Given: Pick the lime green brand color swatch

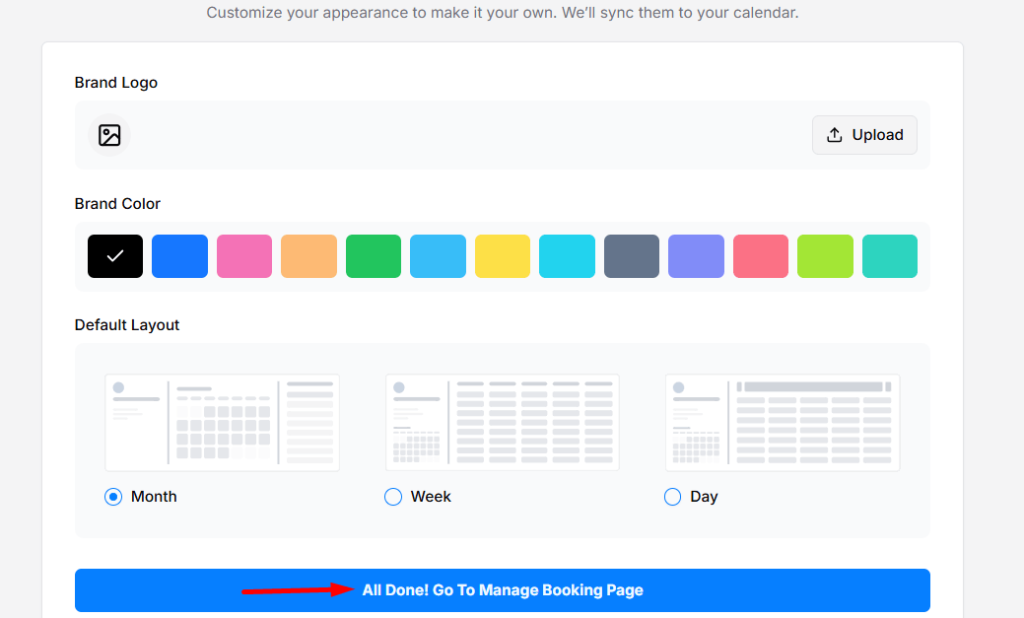Looking at the screenshot, I should [x=825, y=256].
